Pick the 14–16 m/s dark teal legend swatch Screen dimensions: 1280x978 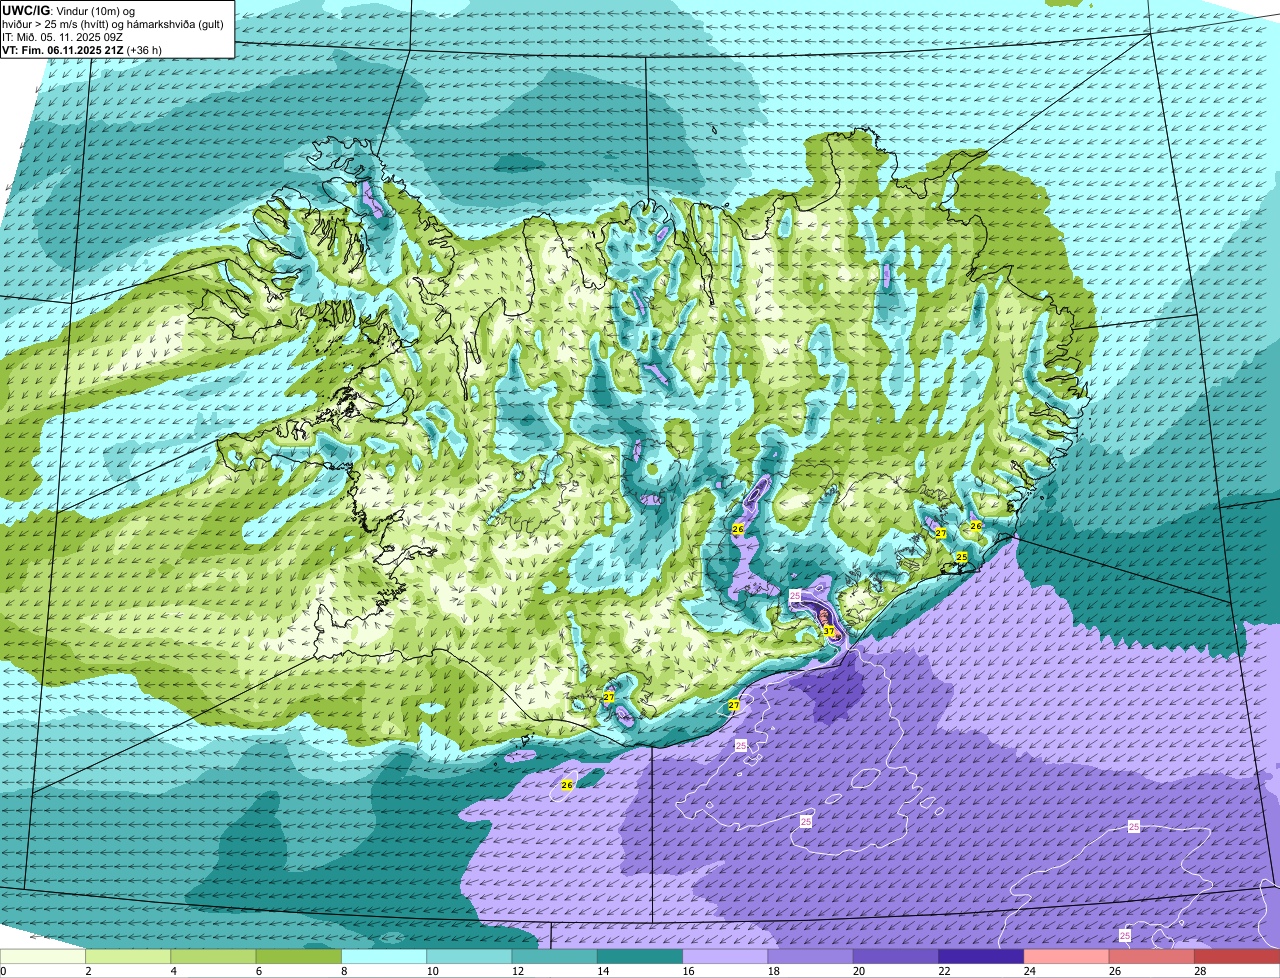tap(640, 956)
